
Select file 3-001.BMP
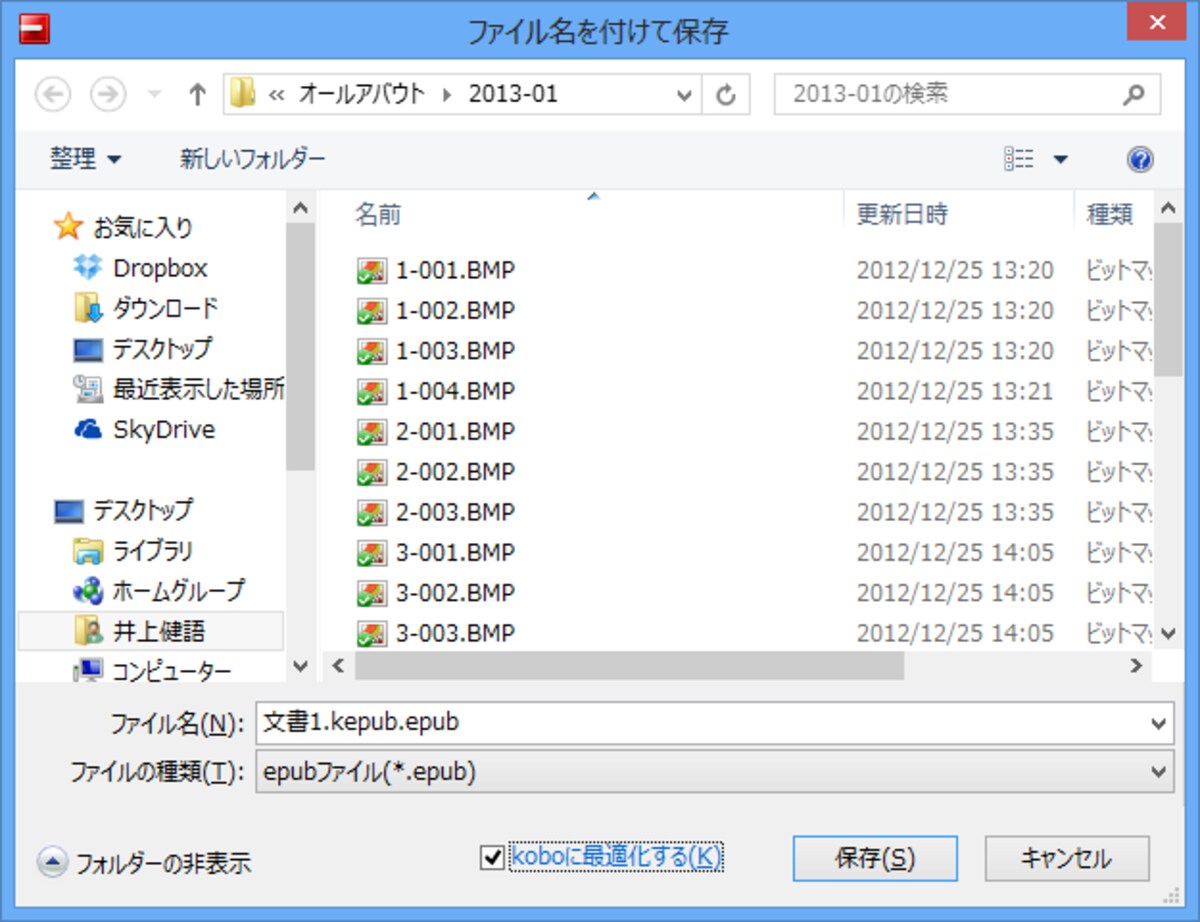456,553
